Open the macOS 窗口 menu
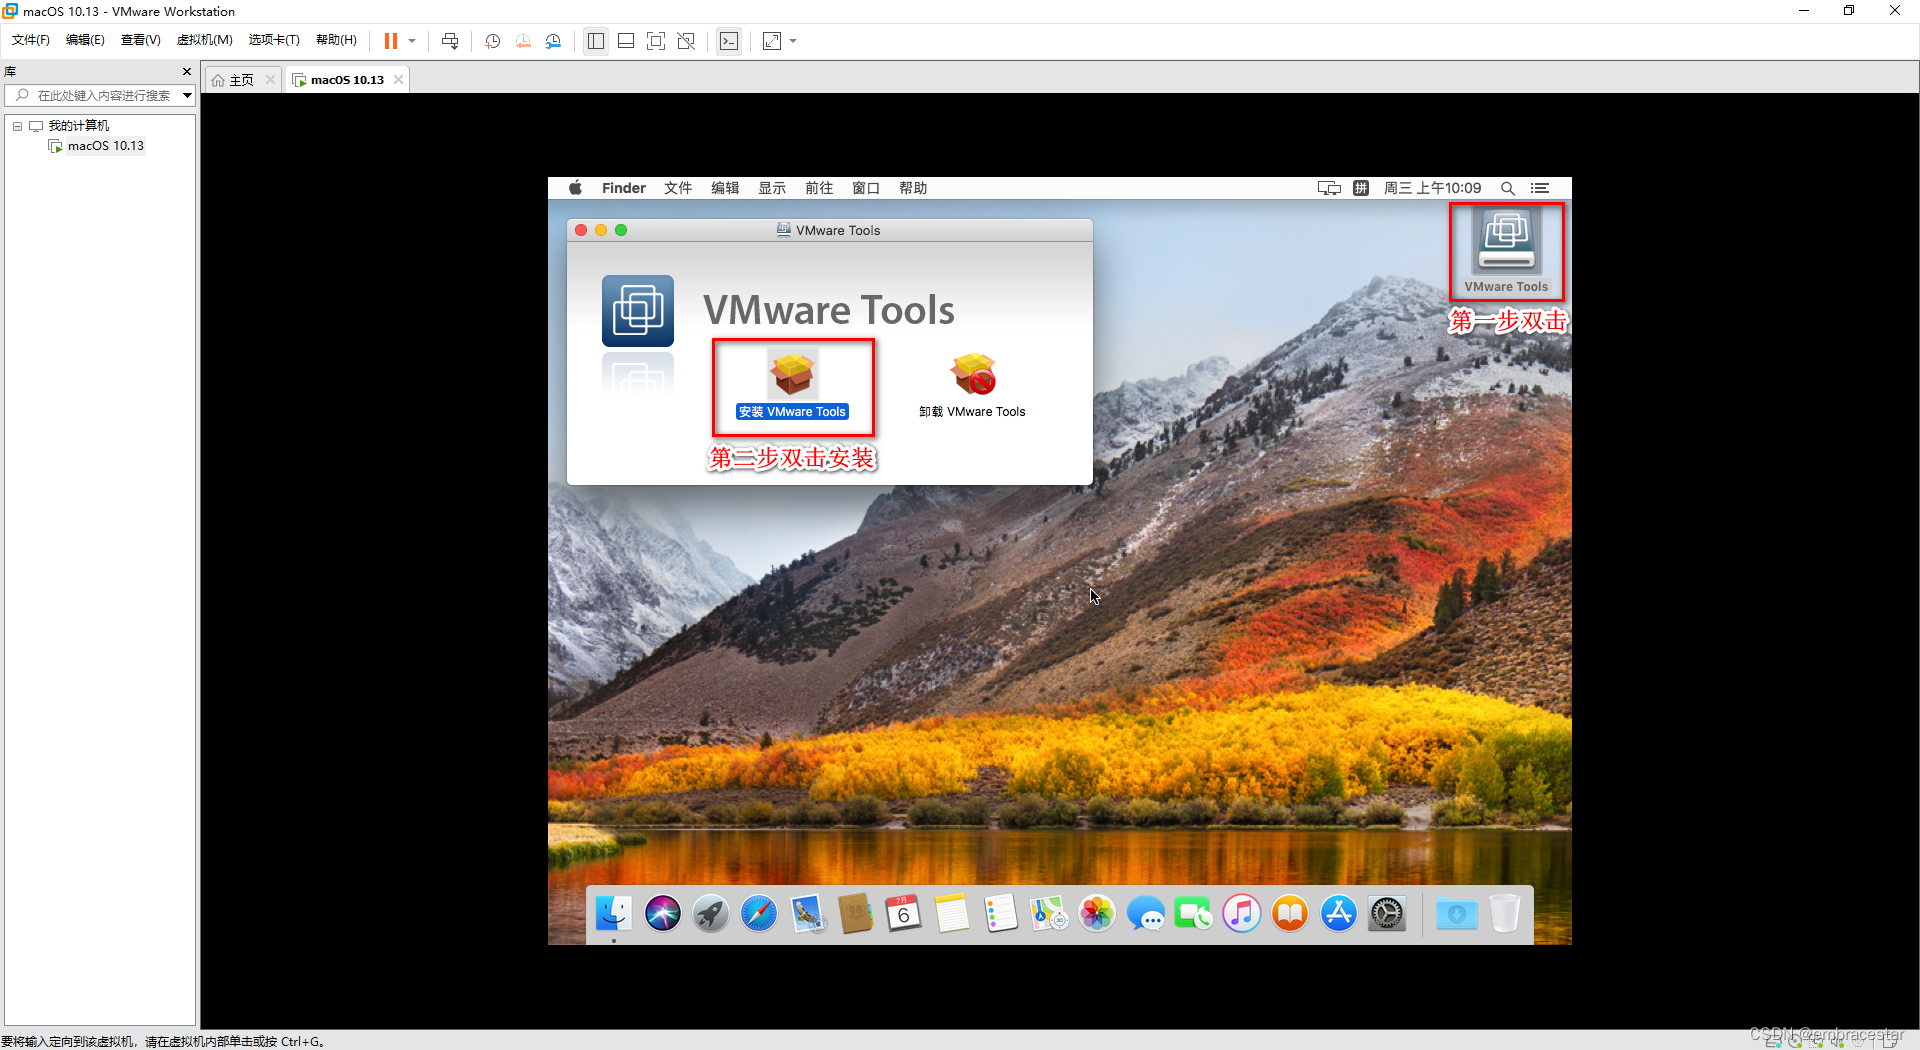The width and height of the screenshot is (1920, 1050). point(866,188)
